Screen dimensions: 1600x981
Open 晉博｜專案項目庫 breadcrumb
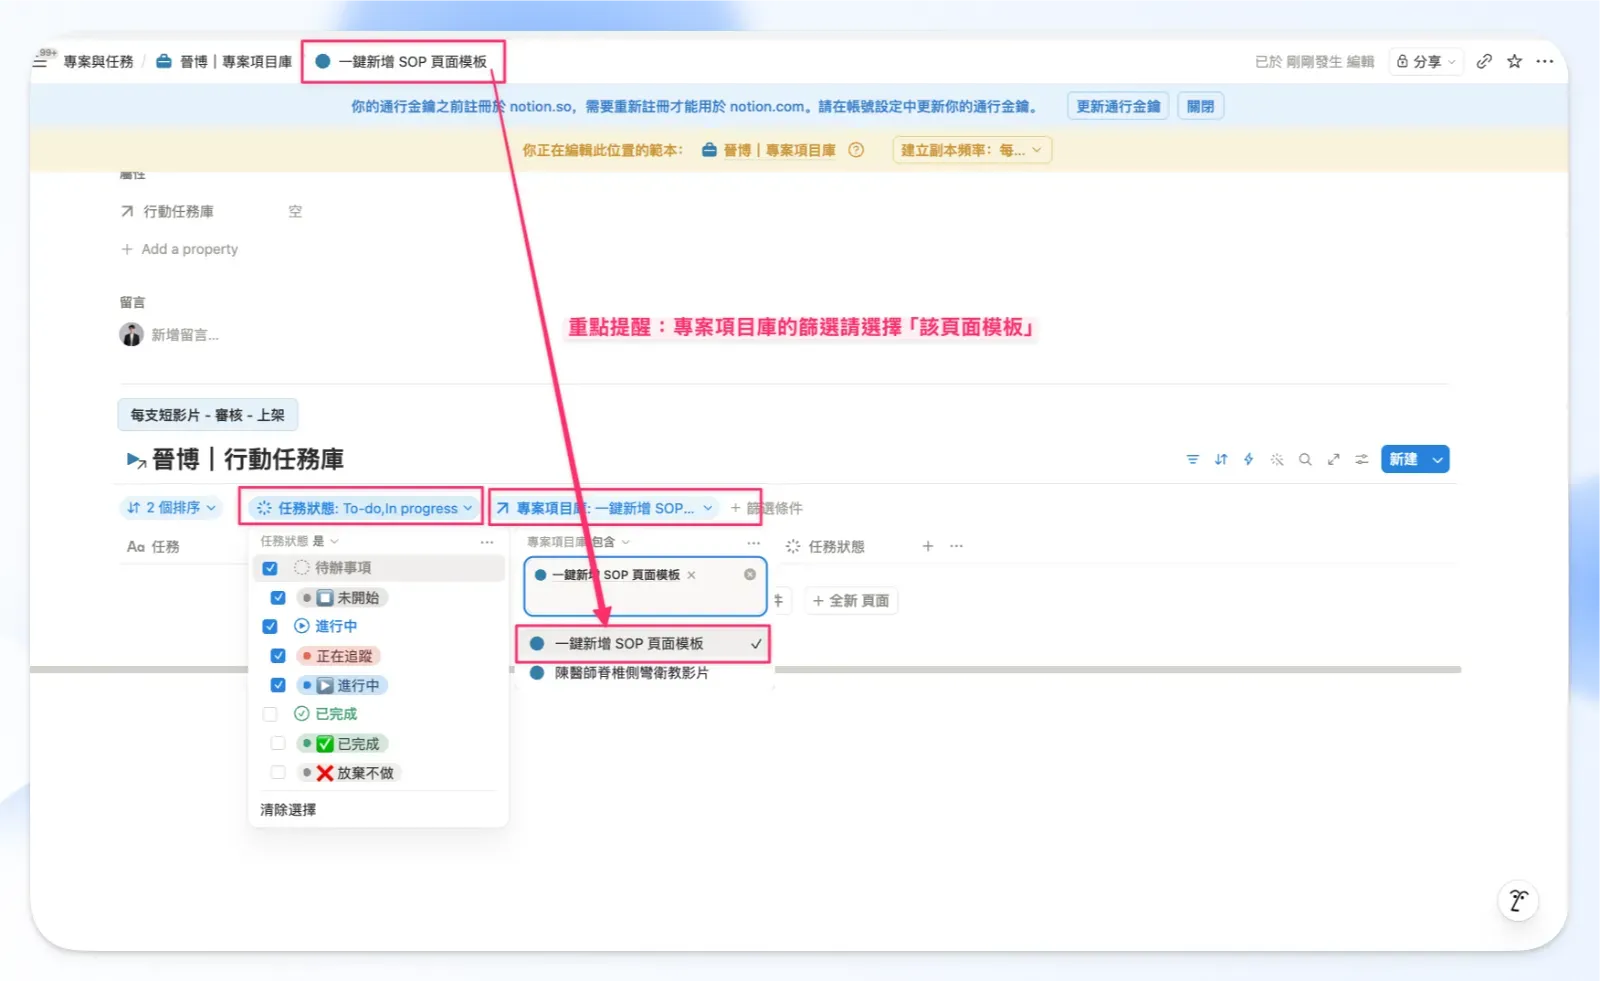point(225,62)
